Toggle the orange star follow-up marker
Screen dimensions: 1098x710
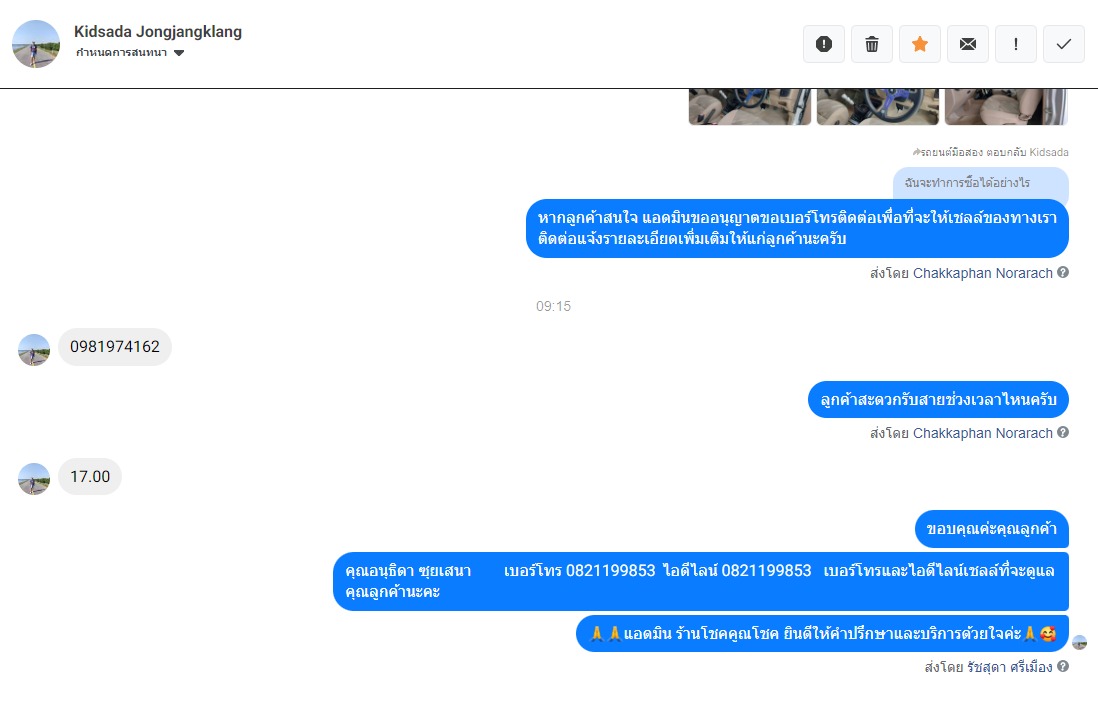919,44
